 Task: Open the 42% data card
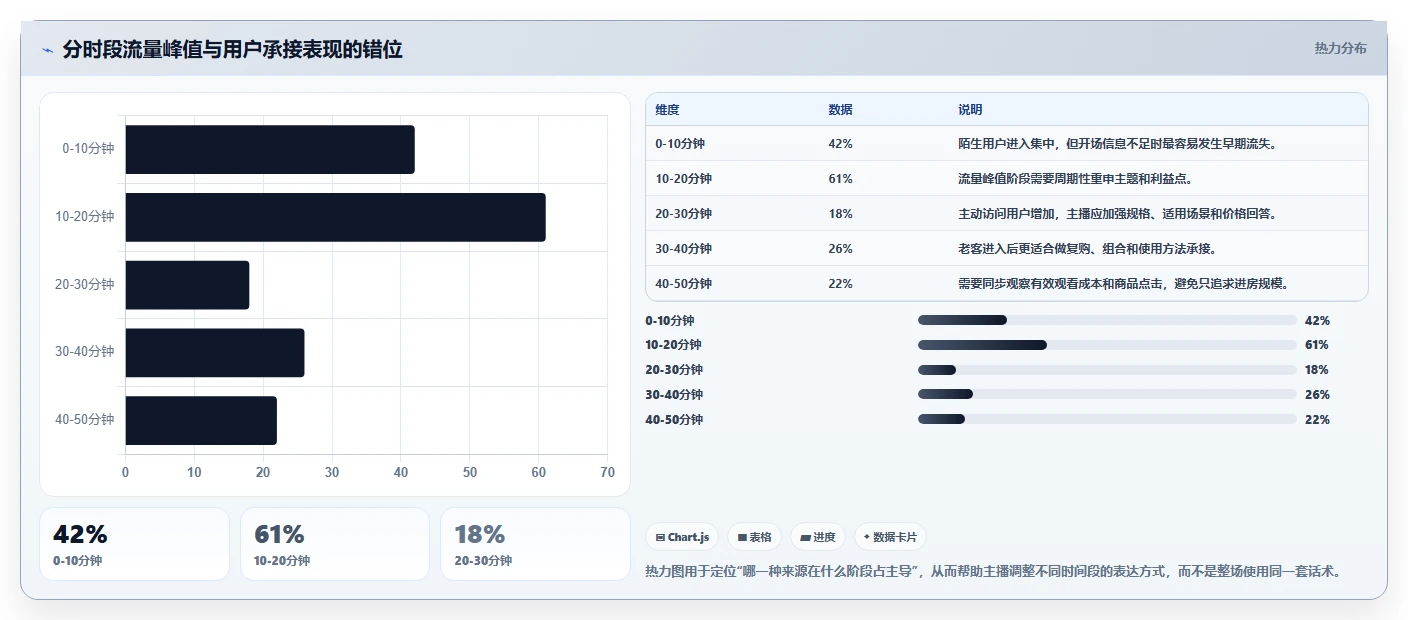pyautogui.click(x=135, y=544)
